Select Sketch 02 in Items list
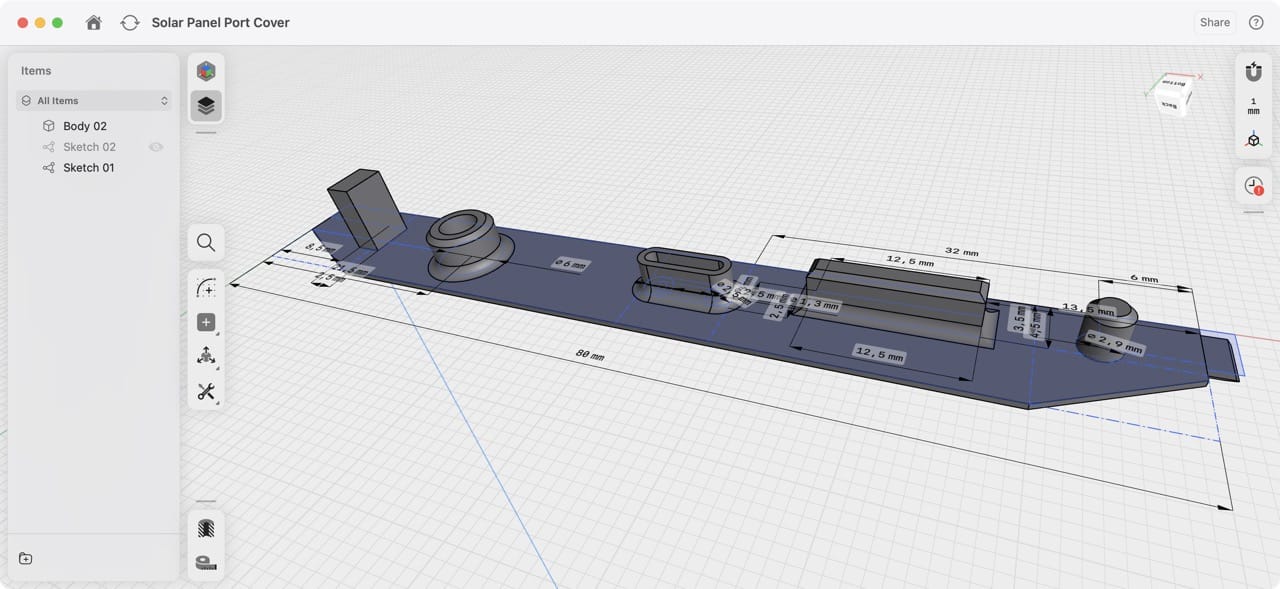Image resolution: width=1280 pixels, height=589 pixels. pyautogui.click(x=89, y=147)
